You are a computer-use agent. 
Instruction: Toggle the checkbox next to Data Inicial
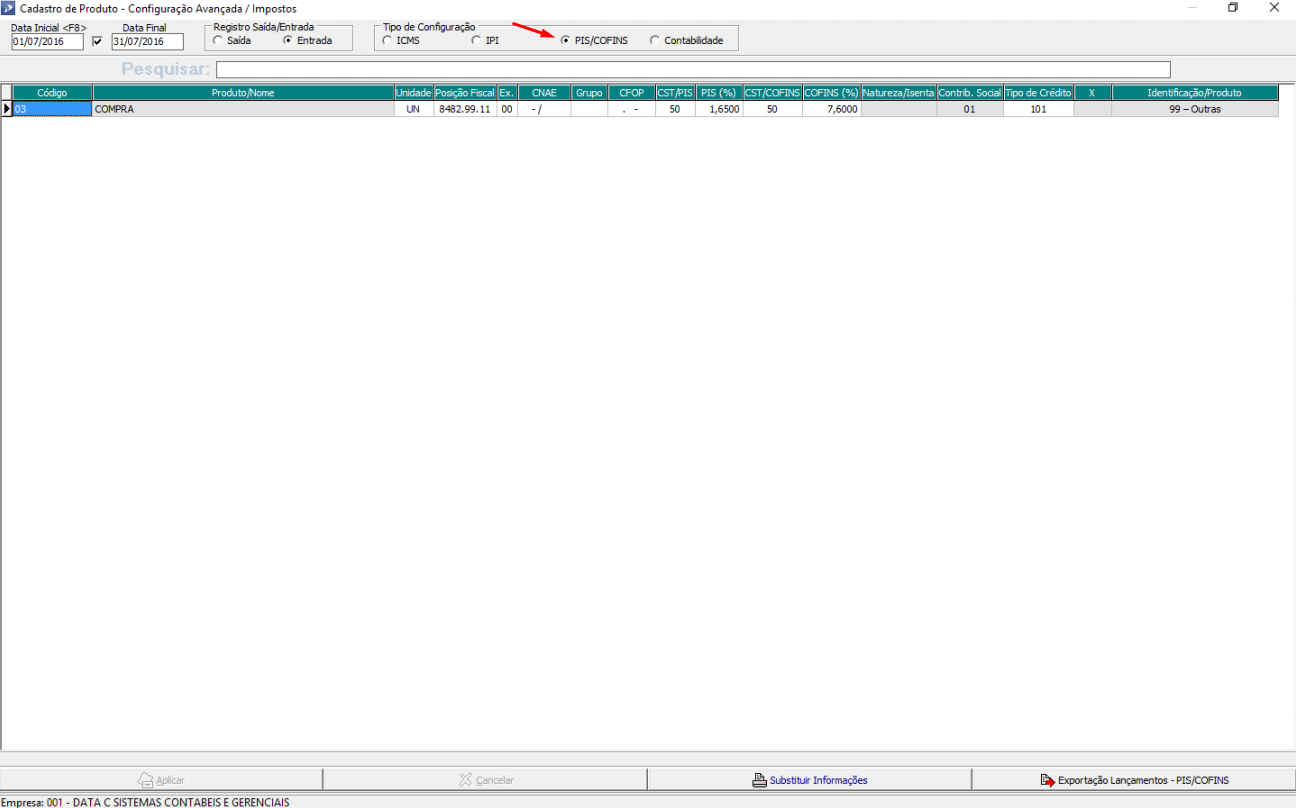point(97,42)
